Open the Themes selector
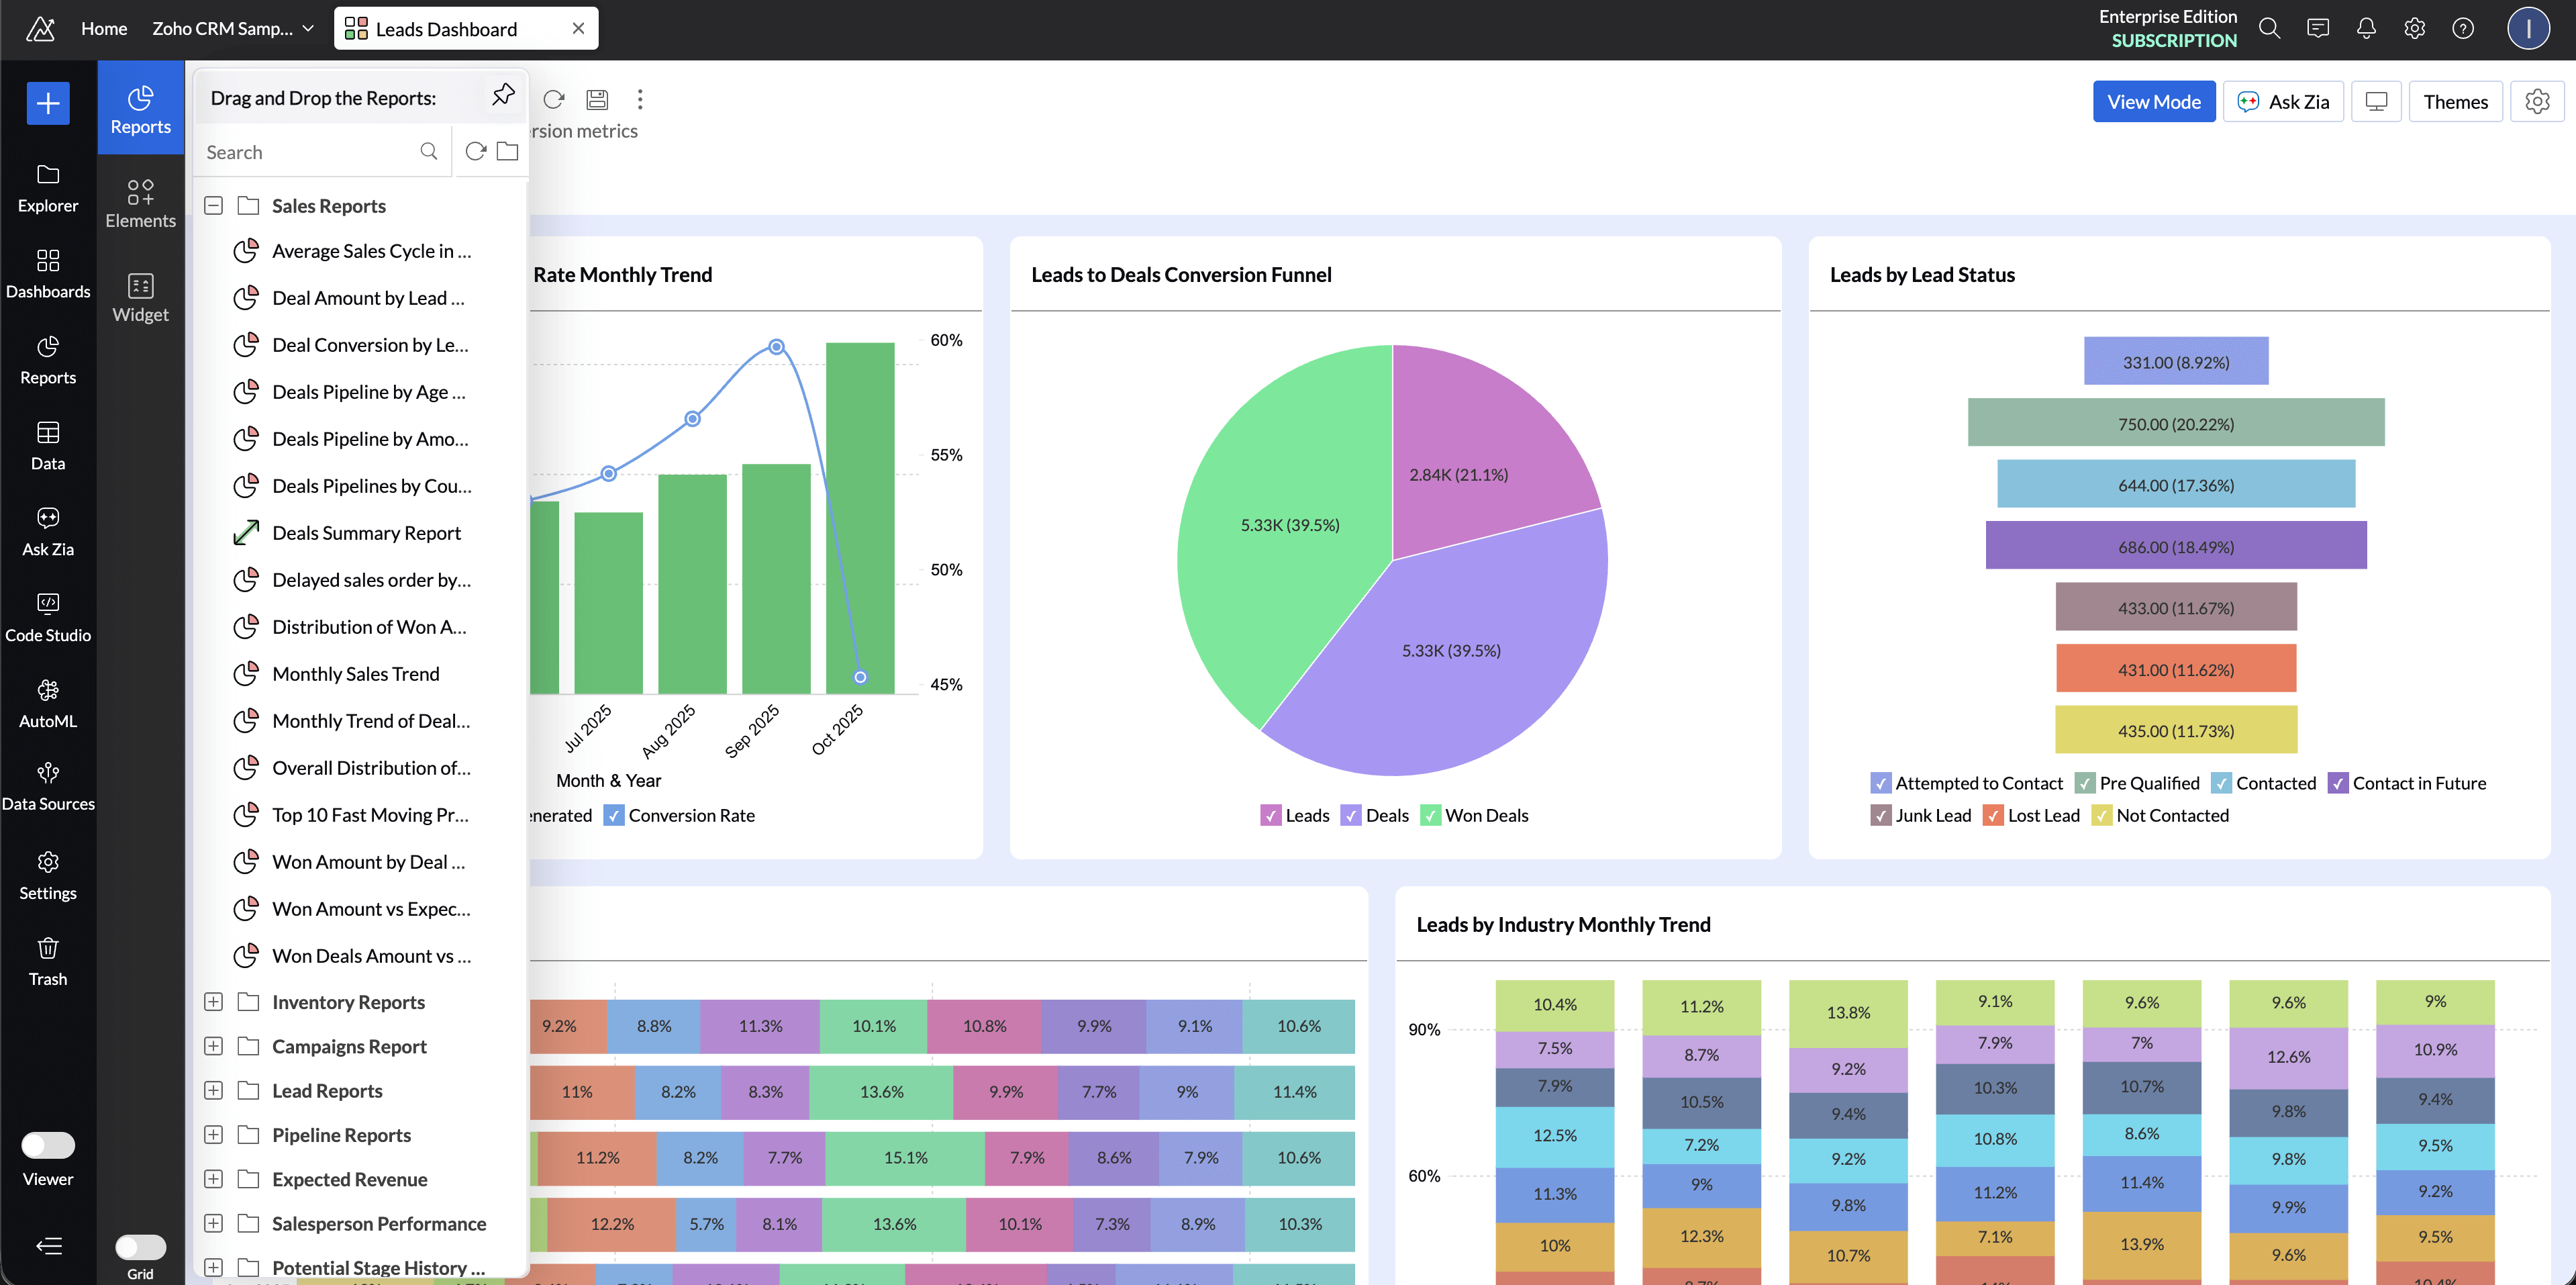2576x1285 pixels. click(2456, 101)
